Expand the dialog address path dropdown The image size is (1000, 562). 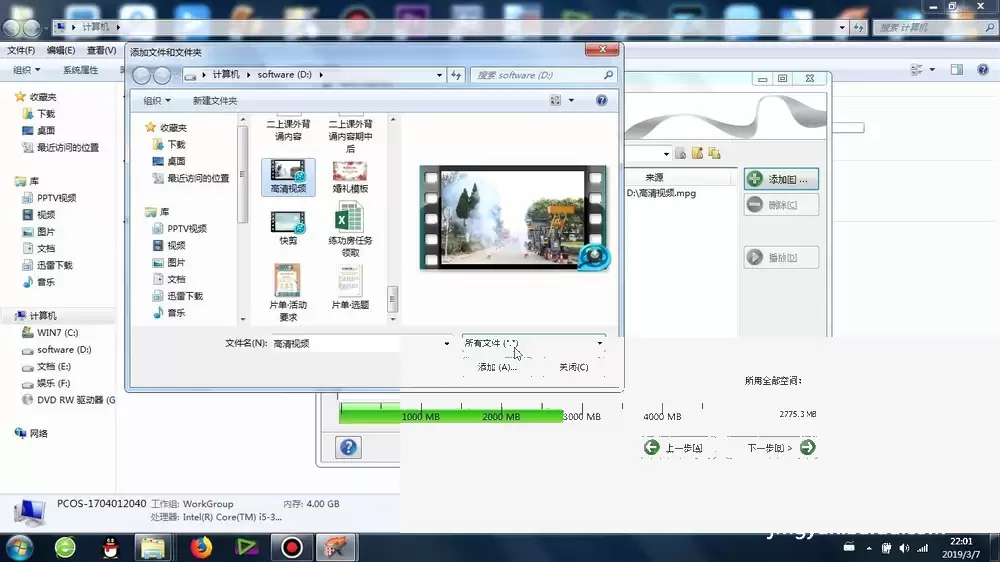[439, 75]
